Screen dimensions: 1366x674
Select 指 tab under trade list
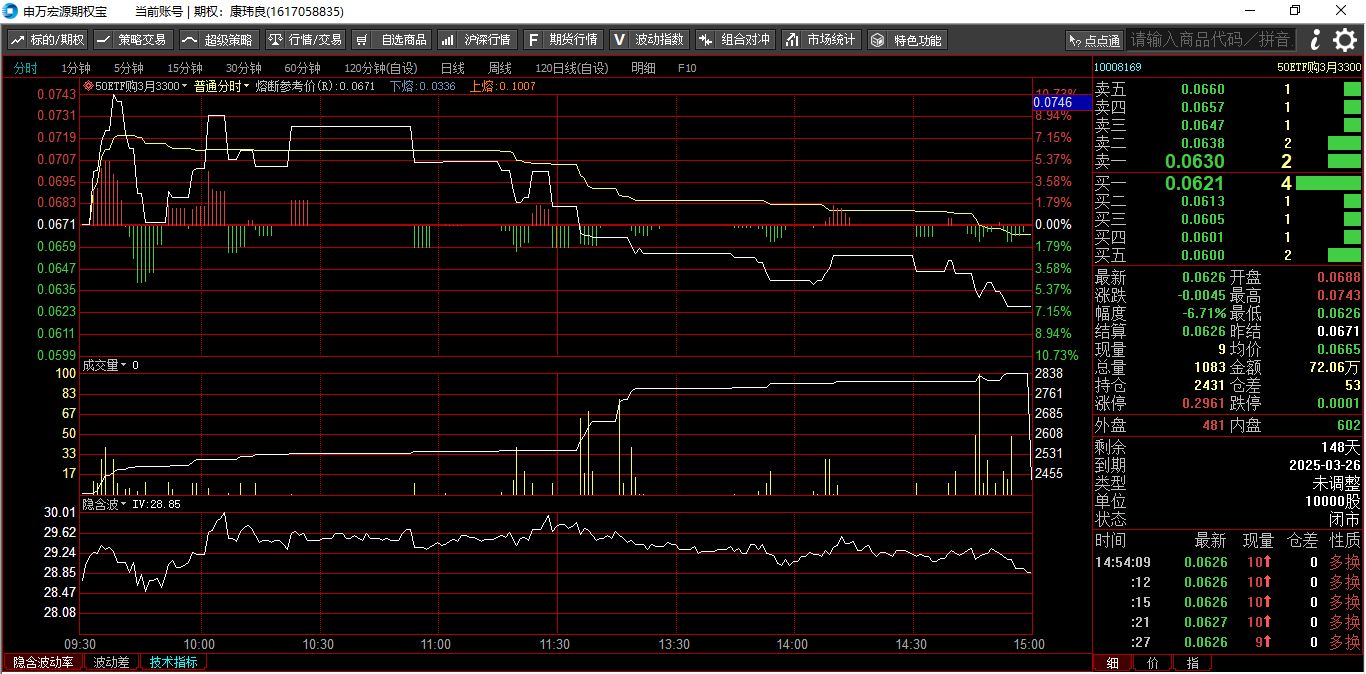click(1192, 662)
